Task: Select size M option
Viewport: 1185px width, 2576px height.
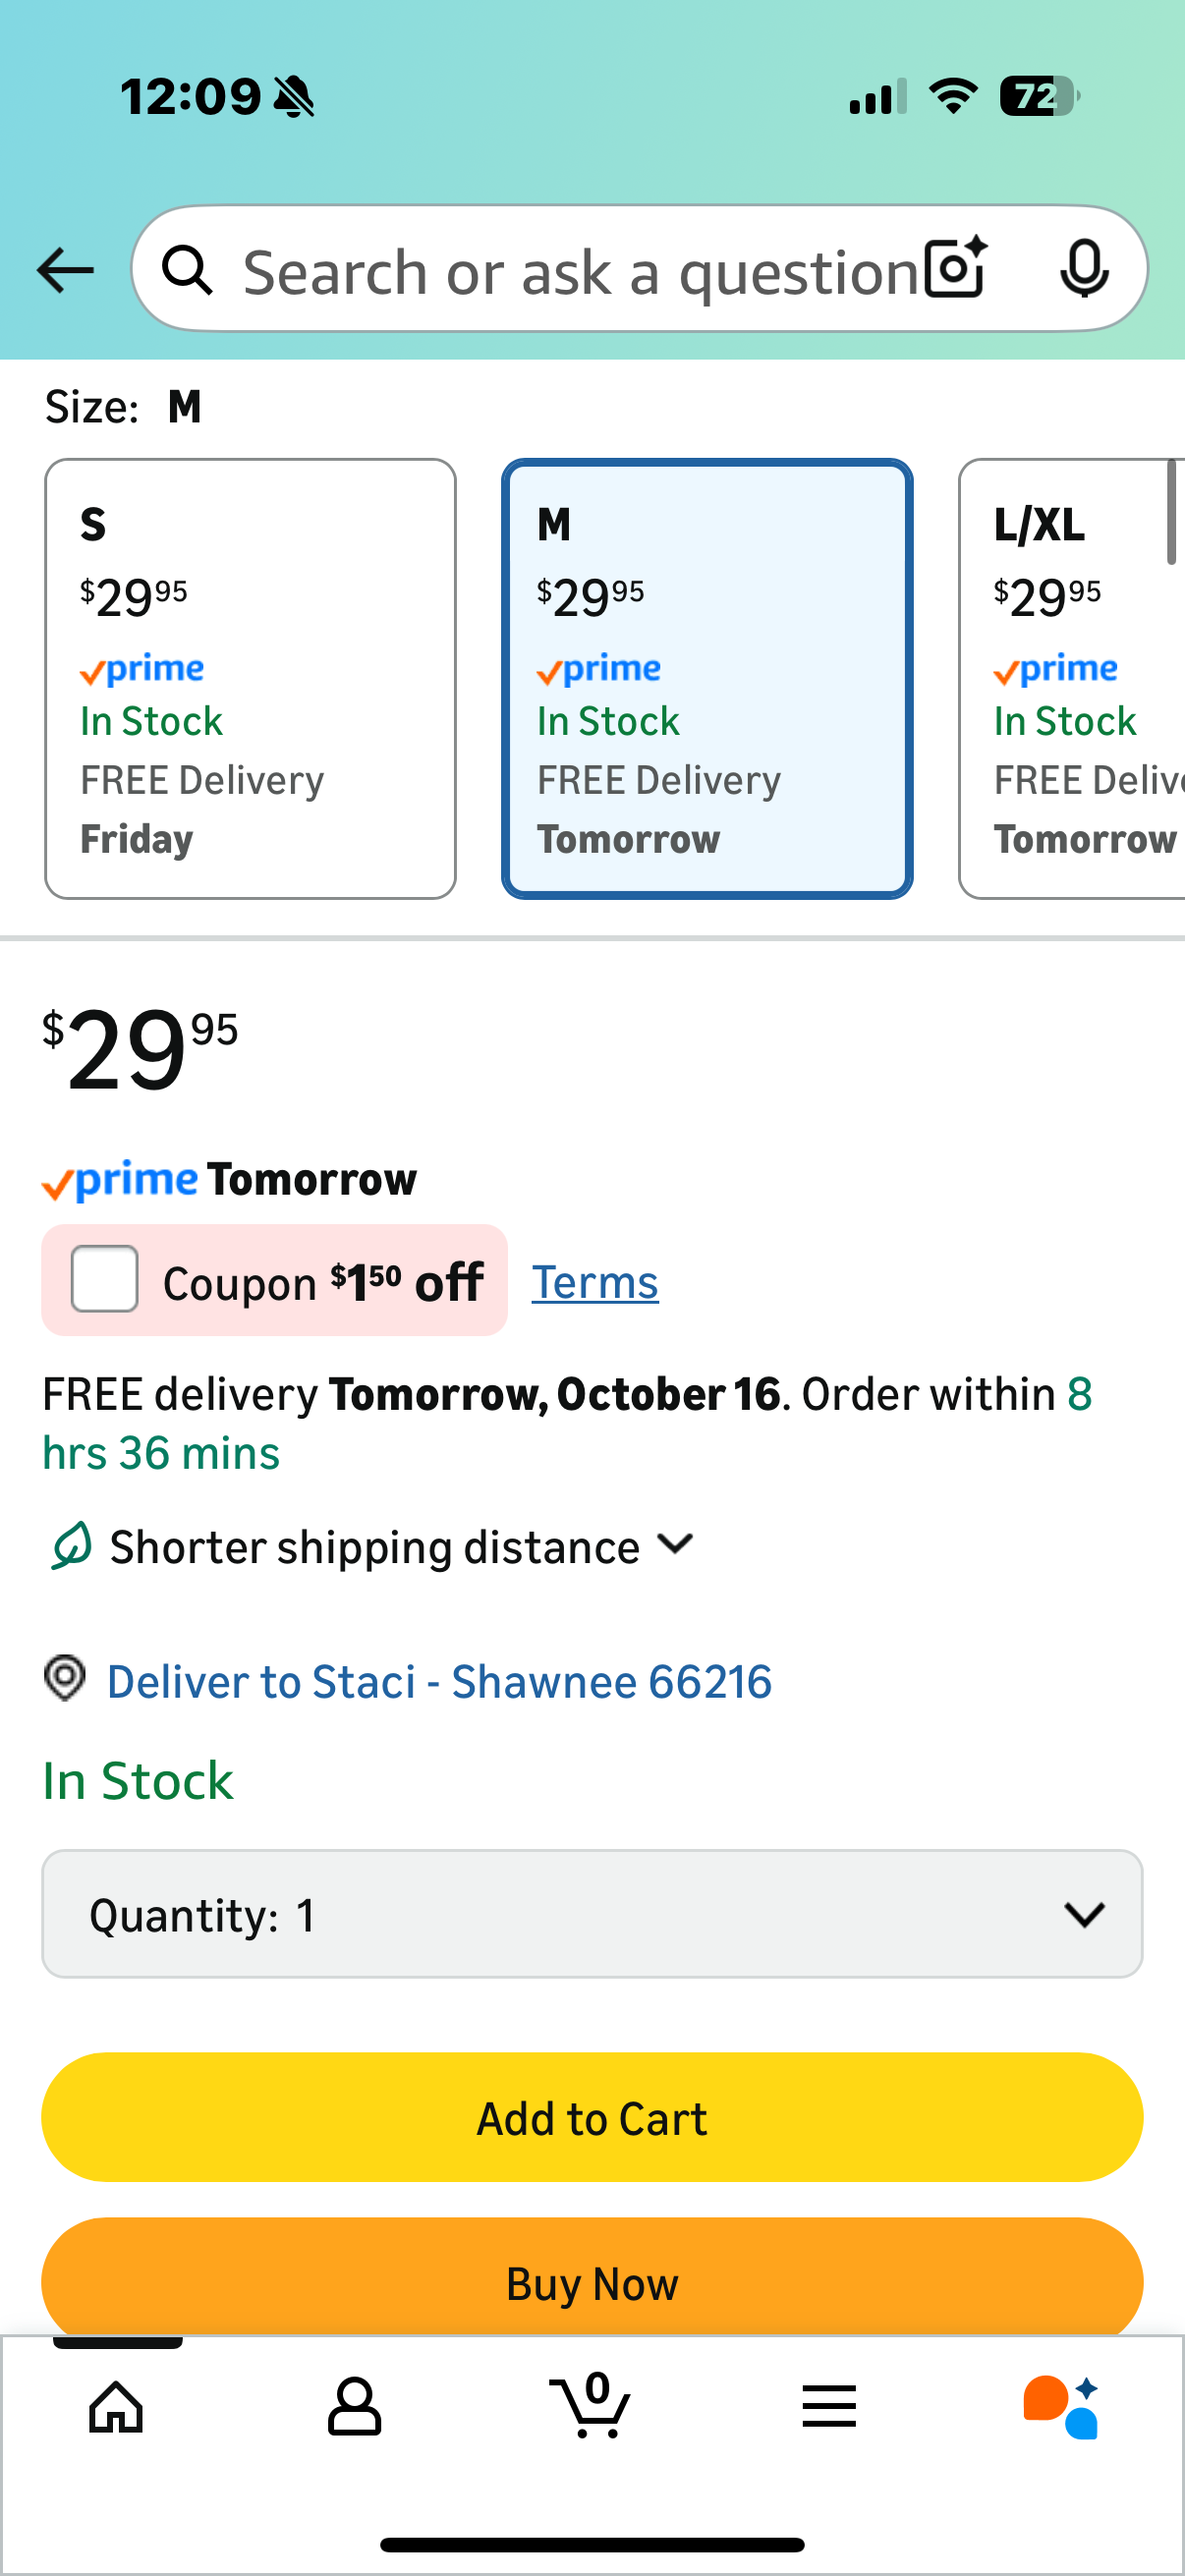Action: point(706,679)
